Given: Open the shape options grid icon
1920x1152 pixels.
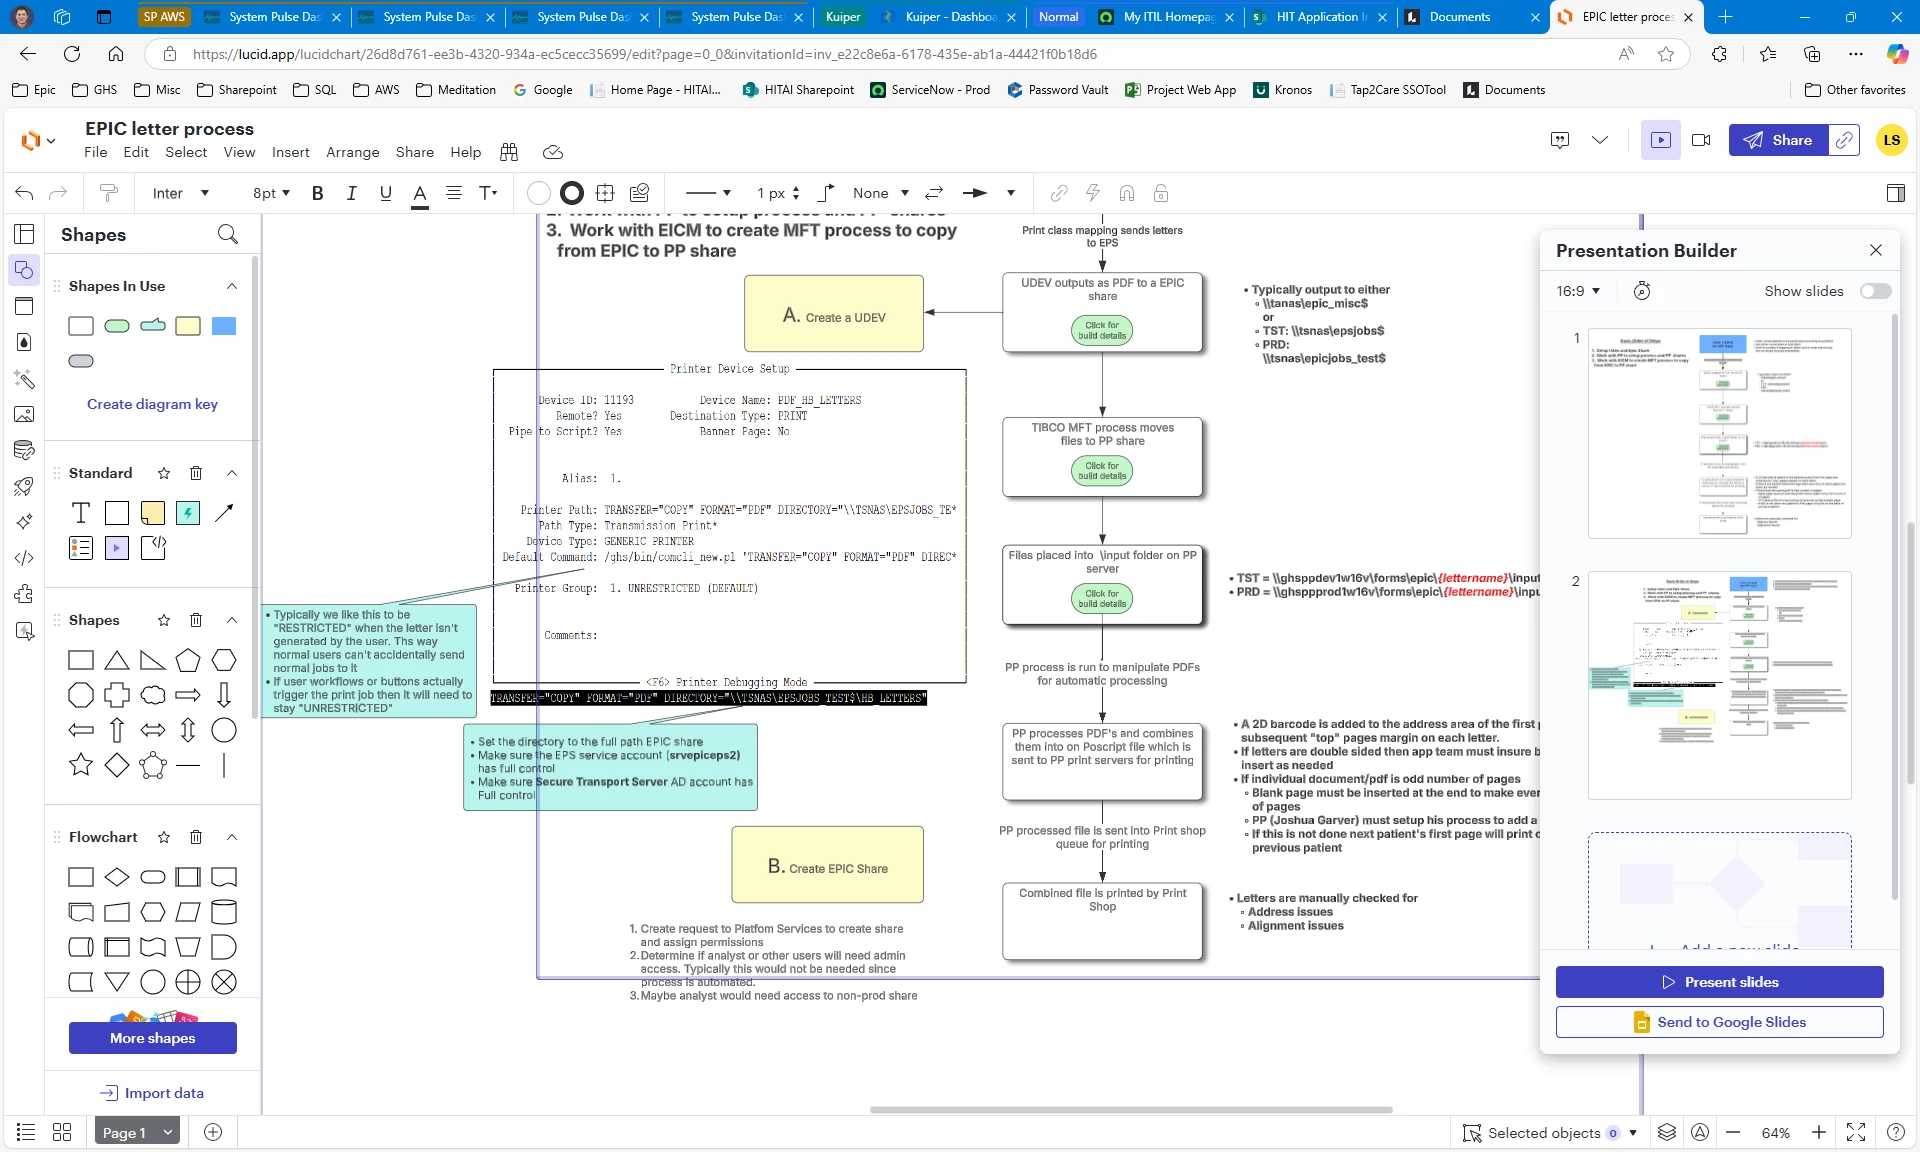Looking at the screenshot, I should coord(605,193).
